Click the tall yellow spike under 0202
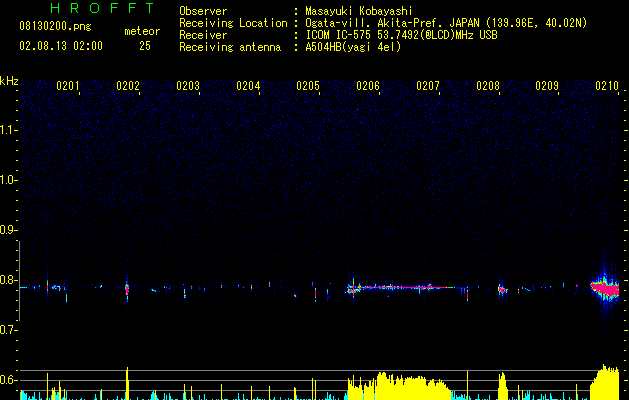The image size is (629, 400). point(128,384)
